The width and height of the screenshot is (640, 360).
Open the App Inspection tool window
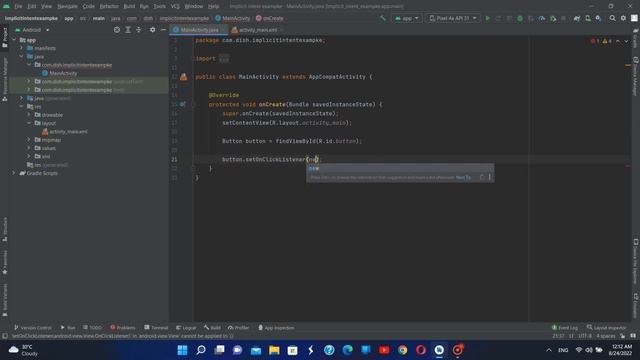pyautogui.click(x=276, y=327)
